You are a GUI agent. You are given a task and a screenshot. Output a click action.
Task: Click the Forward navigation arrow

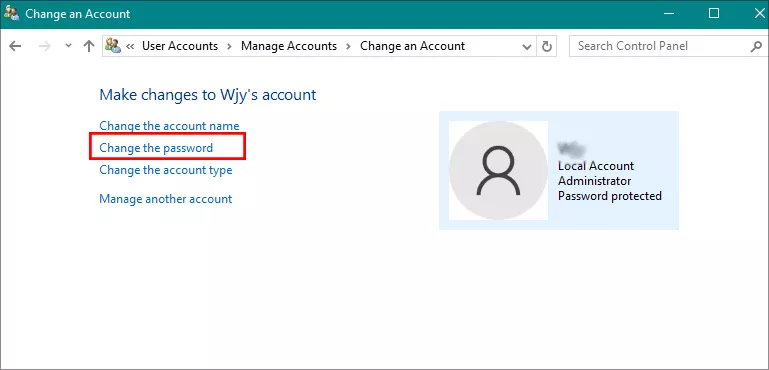[45, 46]
